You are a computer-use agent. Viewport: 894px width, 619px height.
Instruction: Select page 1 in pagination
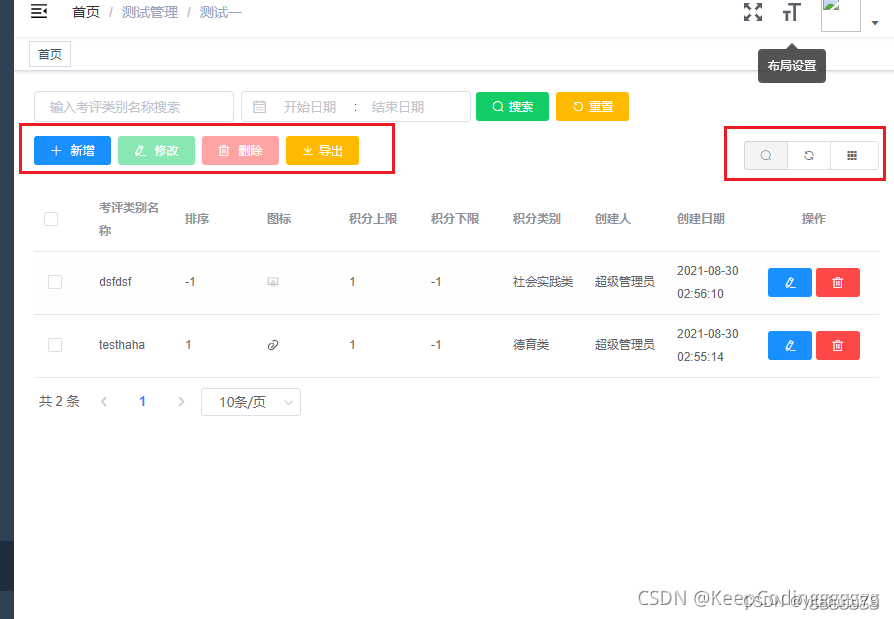142,401
